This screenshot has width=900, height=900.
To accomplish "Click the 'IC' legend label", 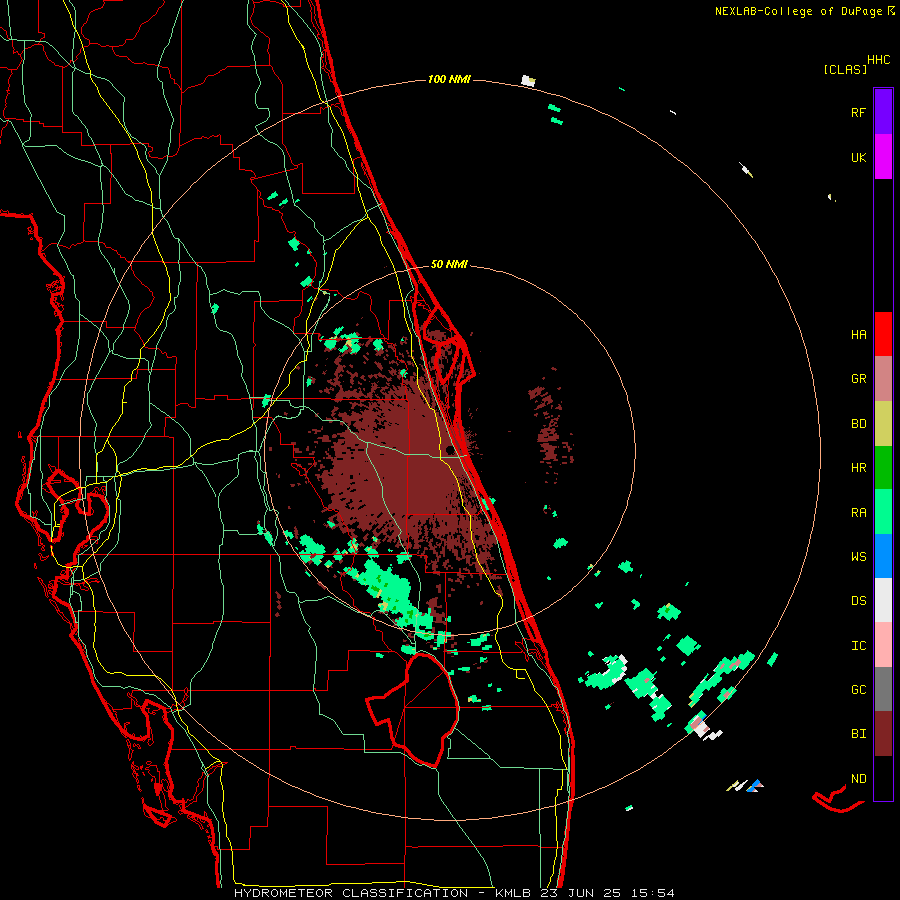I will 858,645.
